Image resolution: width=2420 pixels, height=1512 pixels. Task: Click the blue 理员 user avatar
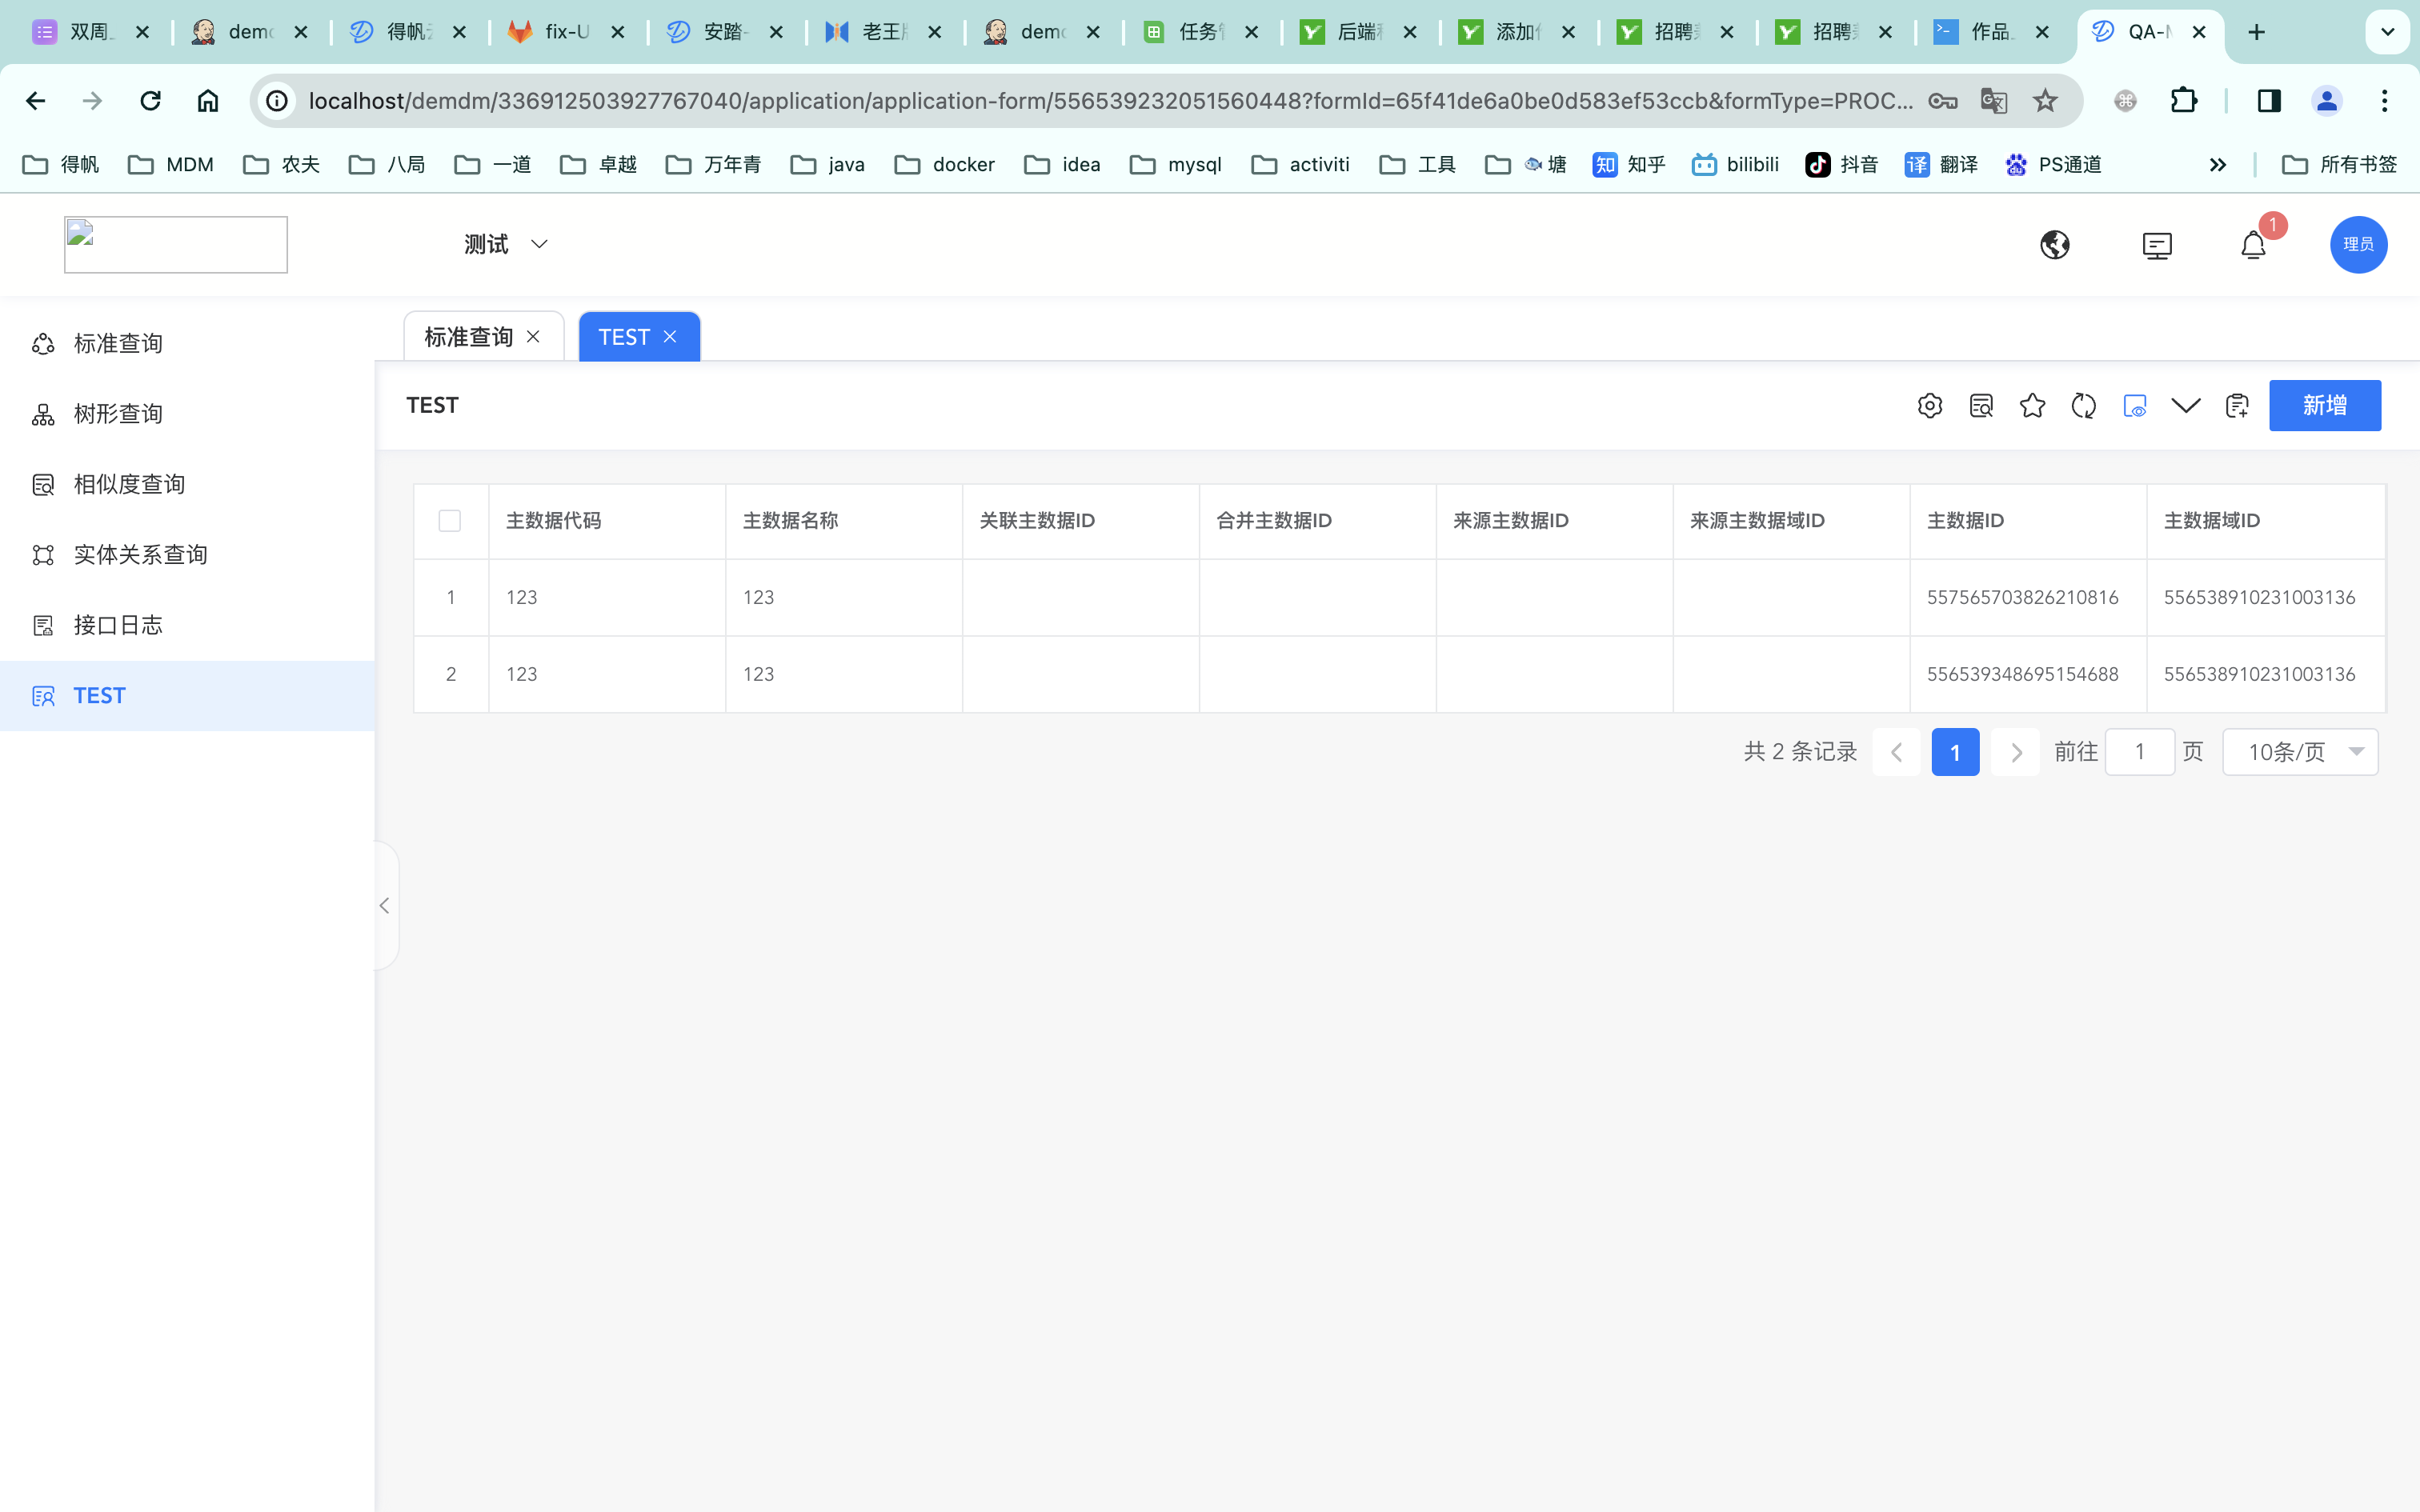click(2358, 245)
